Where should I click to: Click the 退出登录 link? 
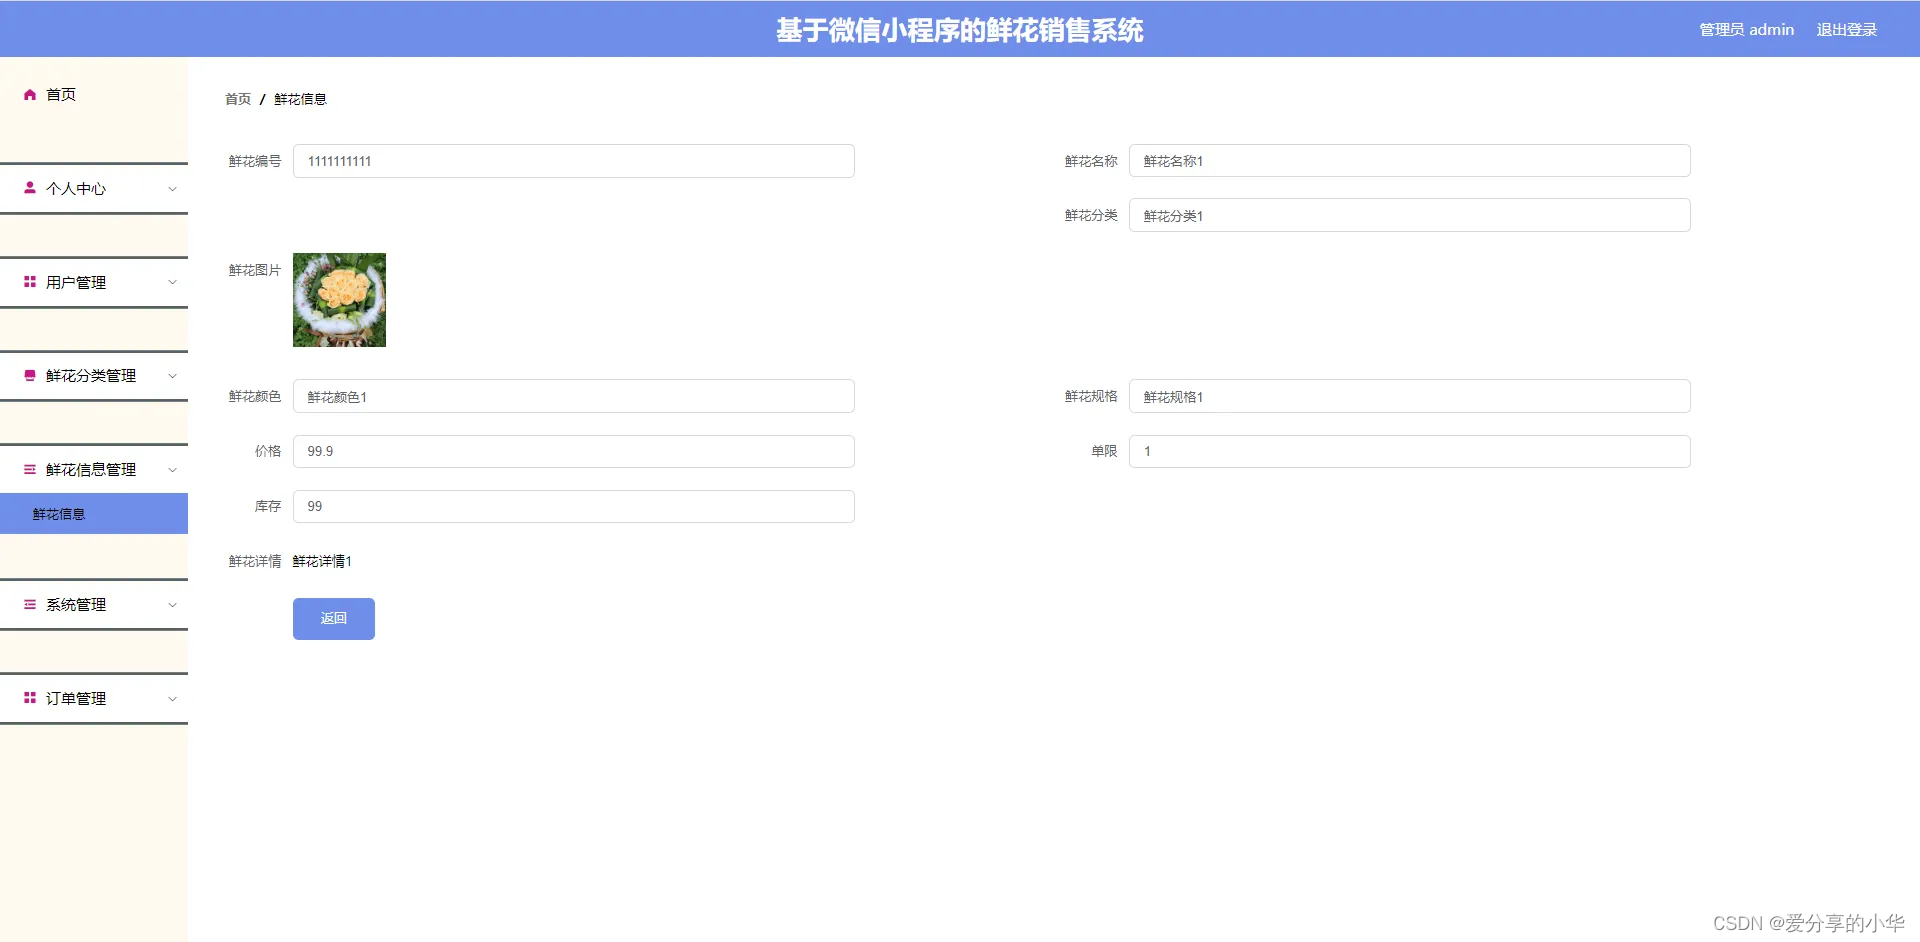tap(1847, 30)
